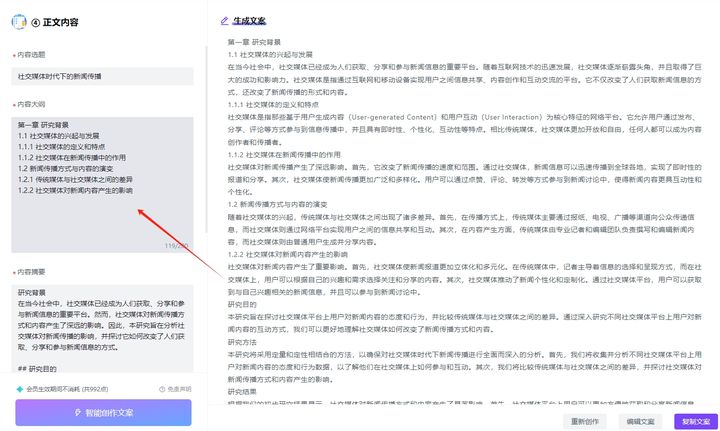Viewport: 720px width, 431px height.
Task: Click the 智能创作文案 generate button
Action: point(103,413)
